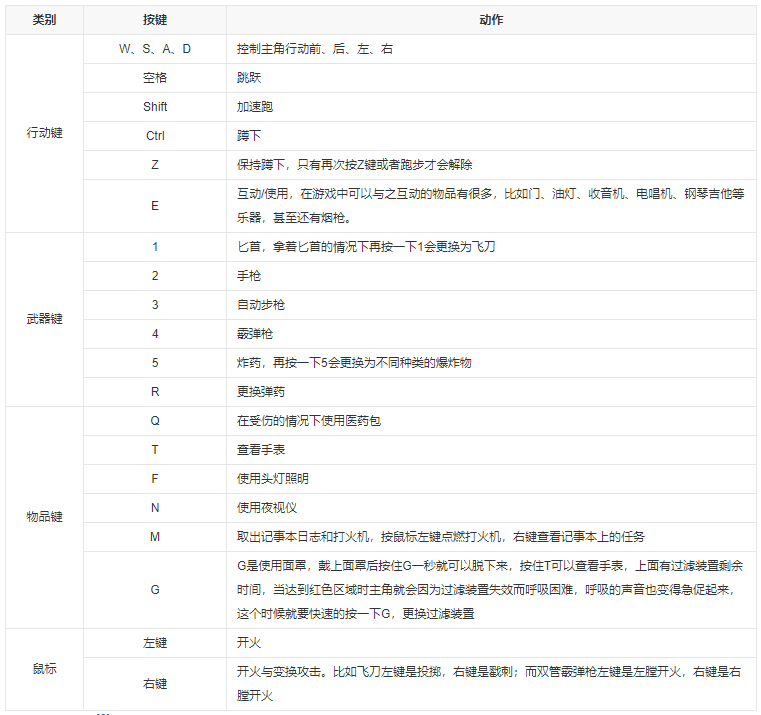Click the 类别 column header
761x715 pixels.
pyautogui.click(x=44, y=20)
